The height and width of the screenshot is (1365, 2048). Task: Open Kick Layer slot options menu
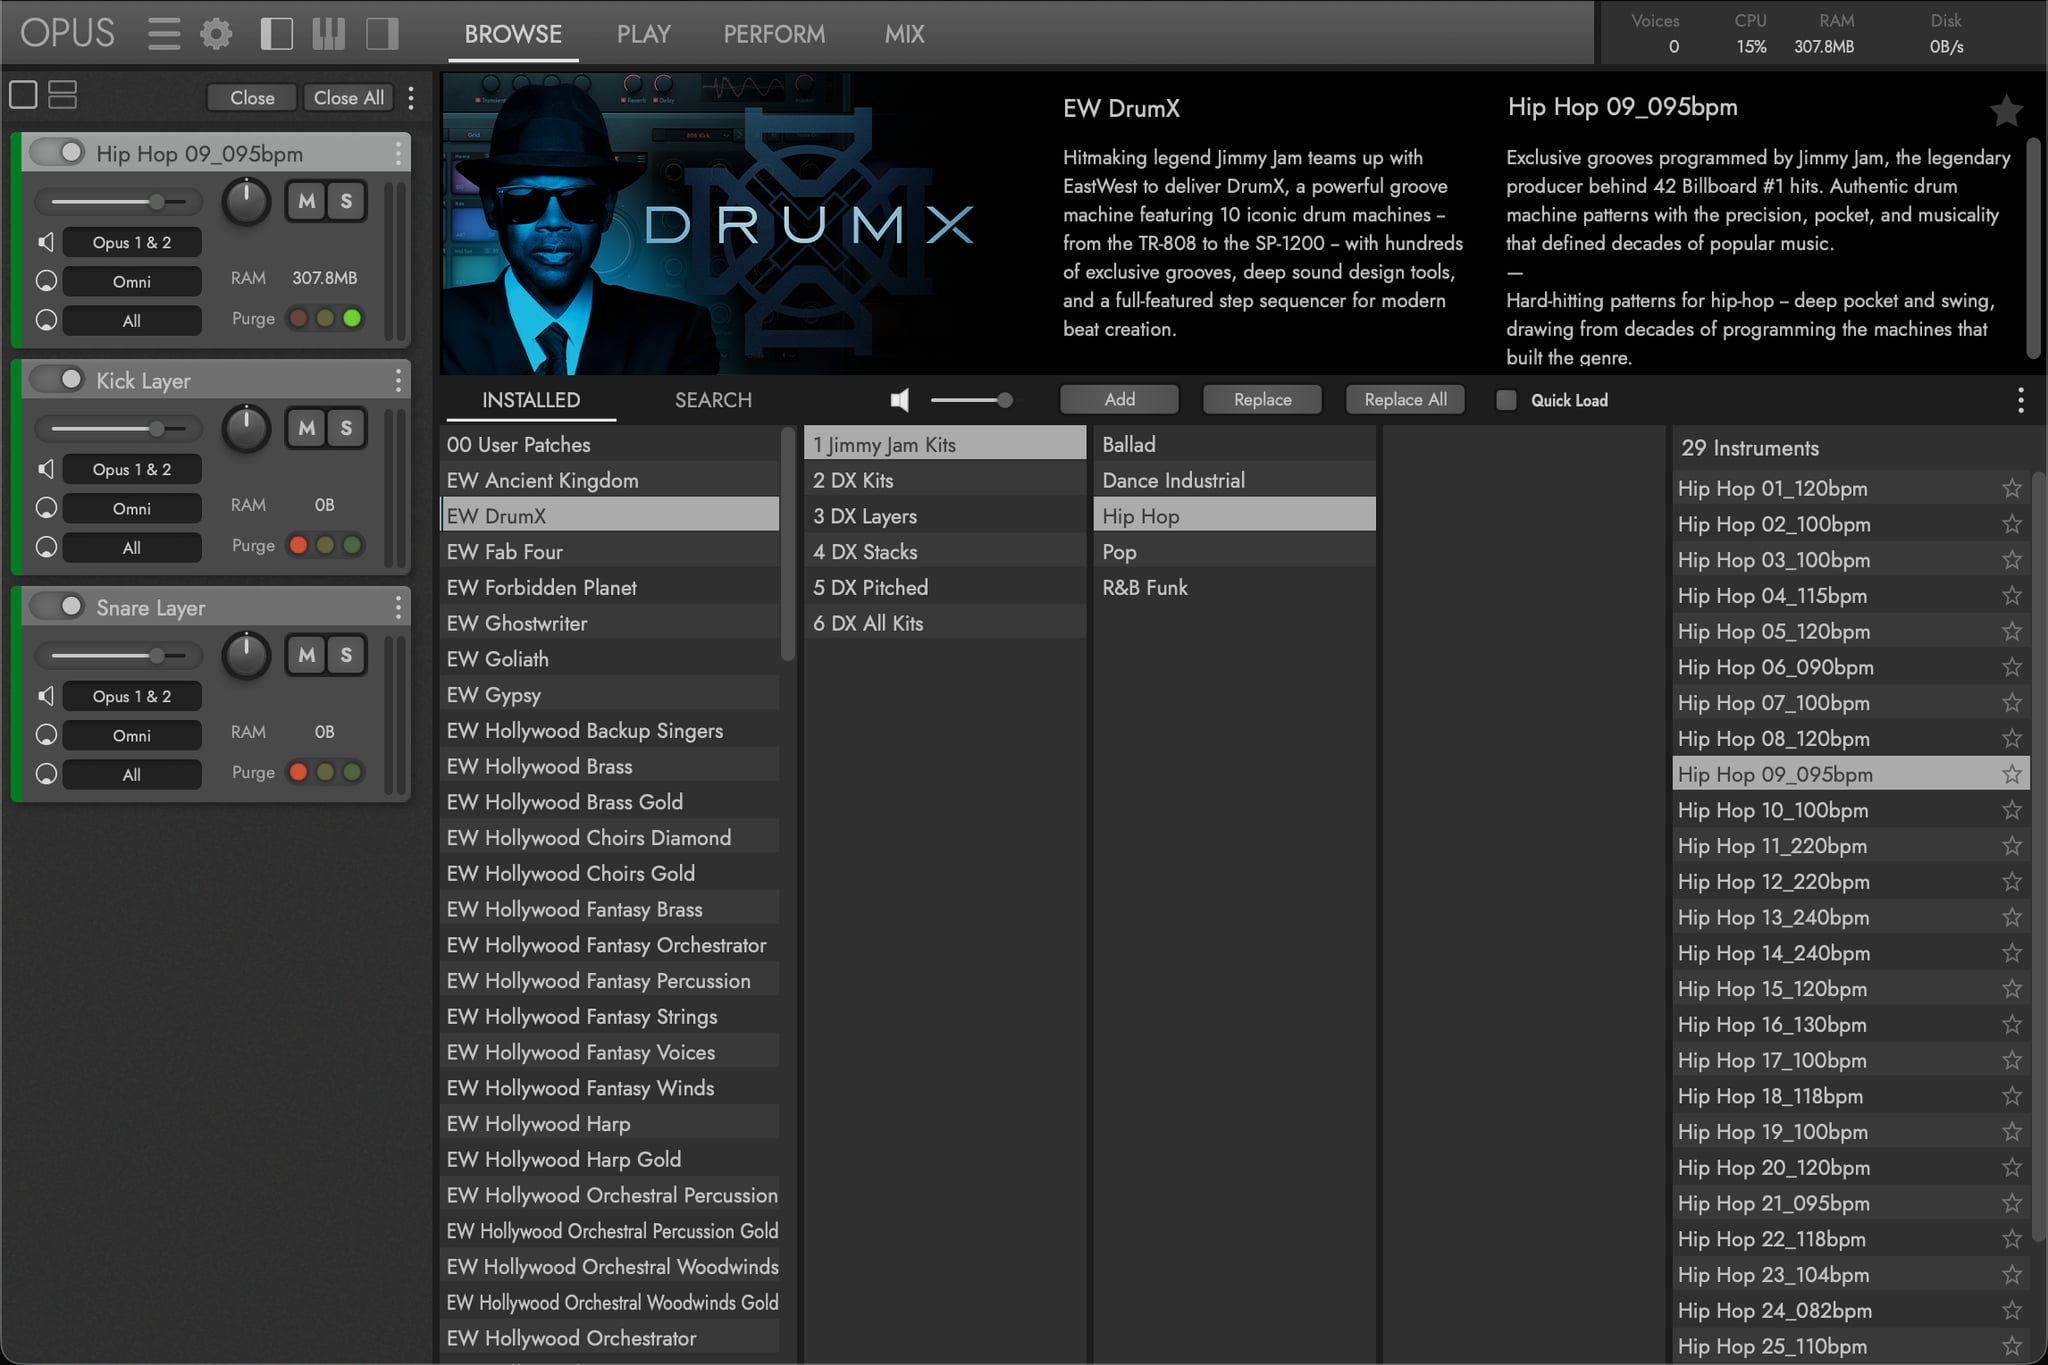pos(398,380)
